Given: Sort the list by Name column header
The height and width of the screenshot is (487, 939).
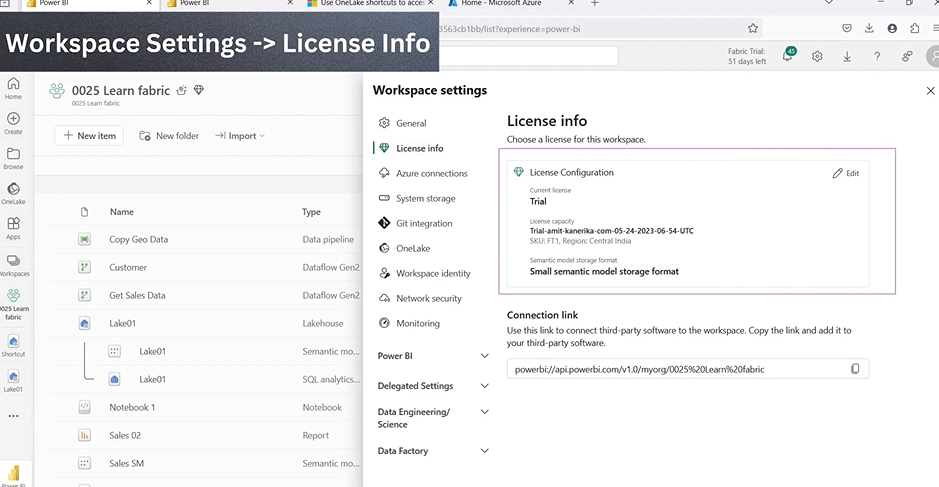Looking at the screenshot, I should [122, 211].
